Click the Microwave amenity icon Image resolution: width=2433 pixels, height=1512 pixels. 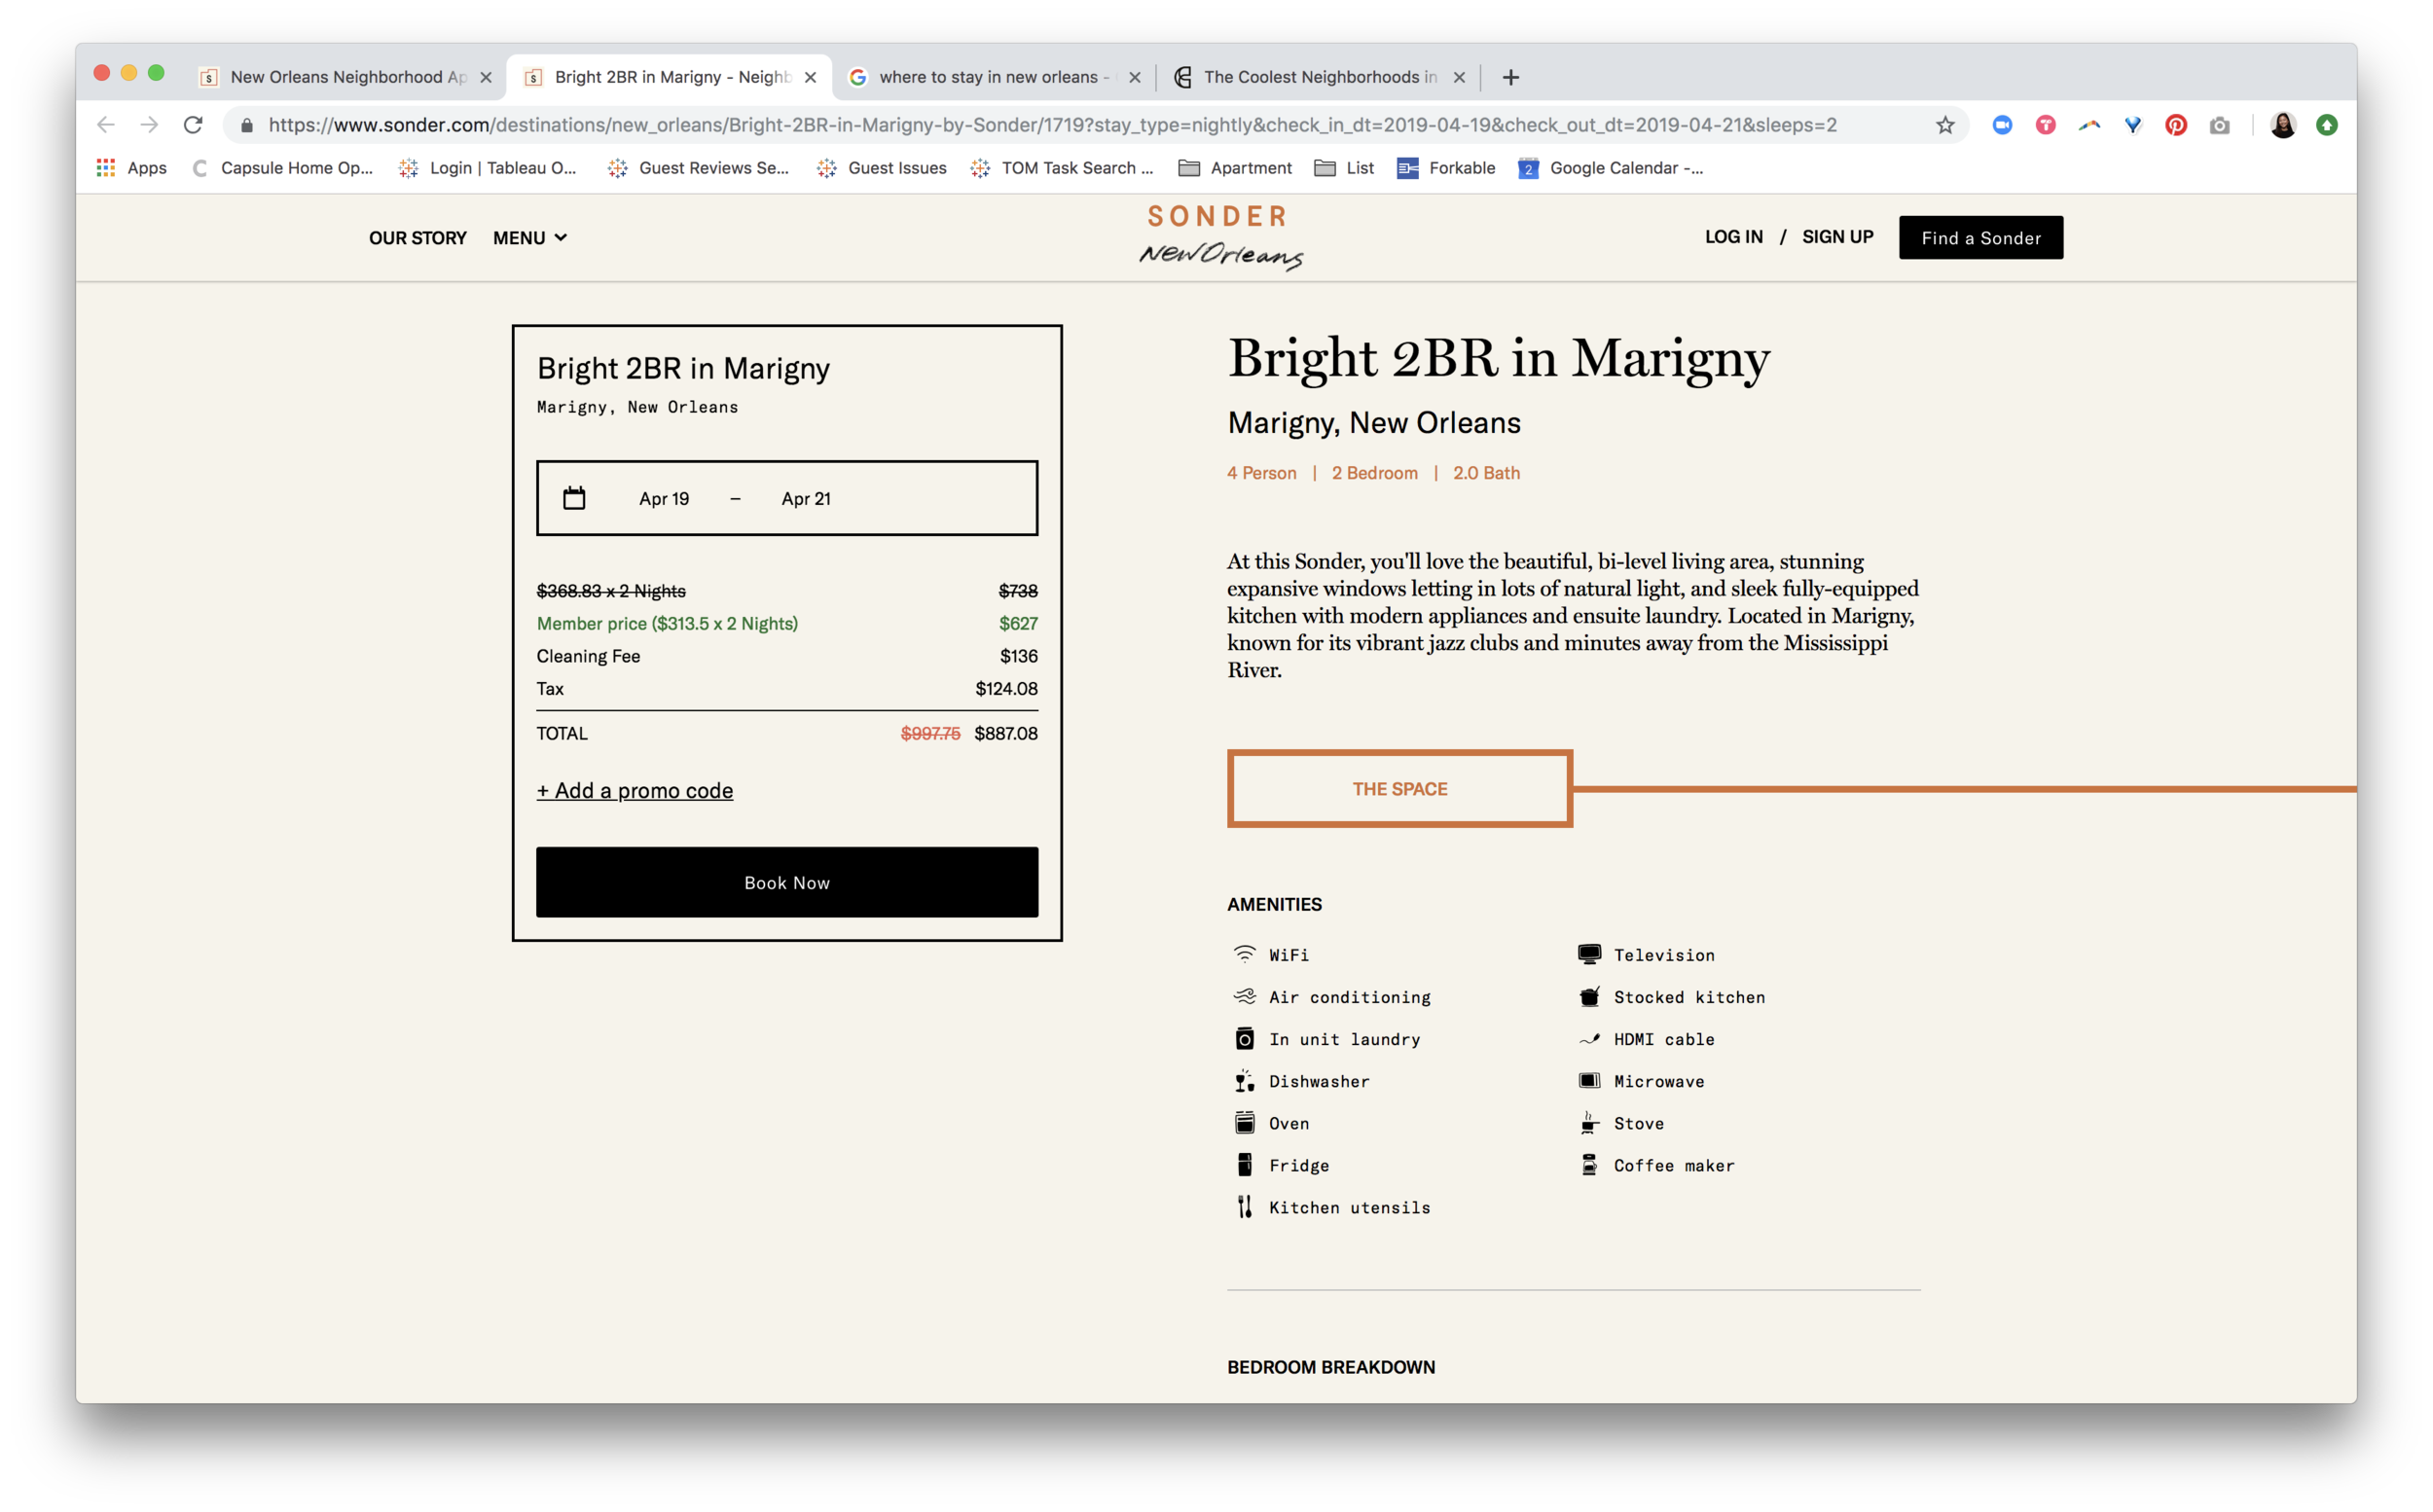1589,1080
